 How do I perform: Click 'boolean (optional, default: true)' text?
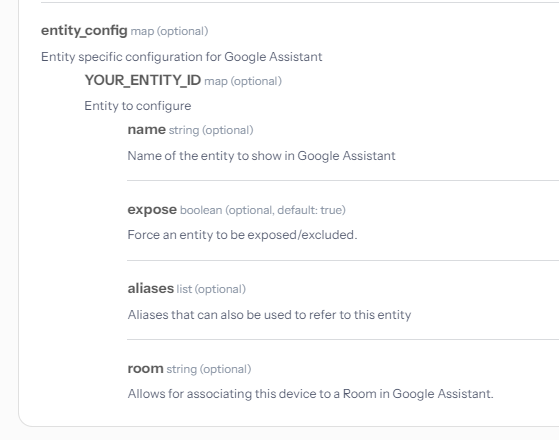click(263, 210)
